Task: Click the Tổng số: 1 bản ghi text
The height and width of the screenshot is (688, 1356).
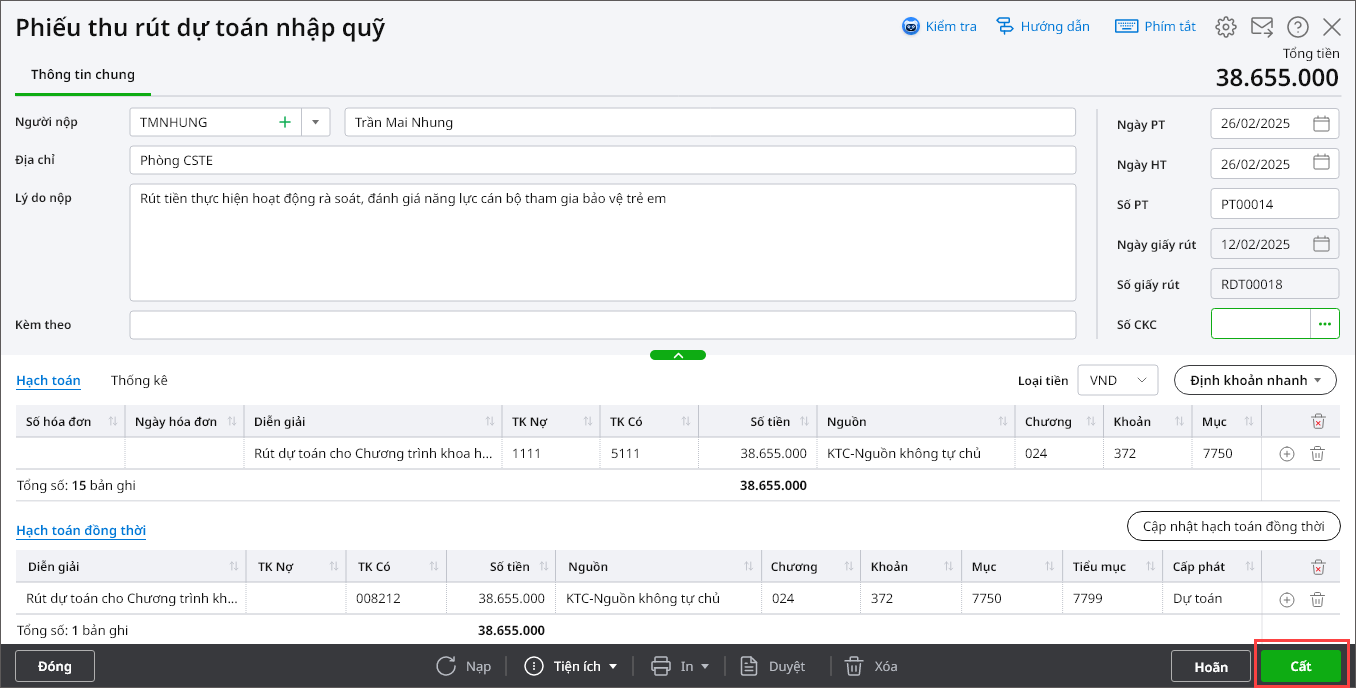Action: point(72,630)
